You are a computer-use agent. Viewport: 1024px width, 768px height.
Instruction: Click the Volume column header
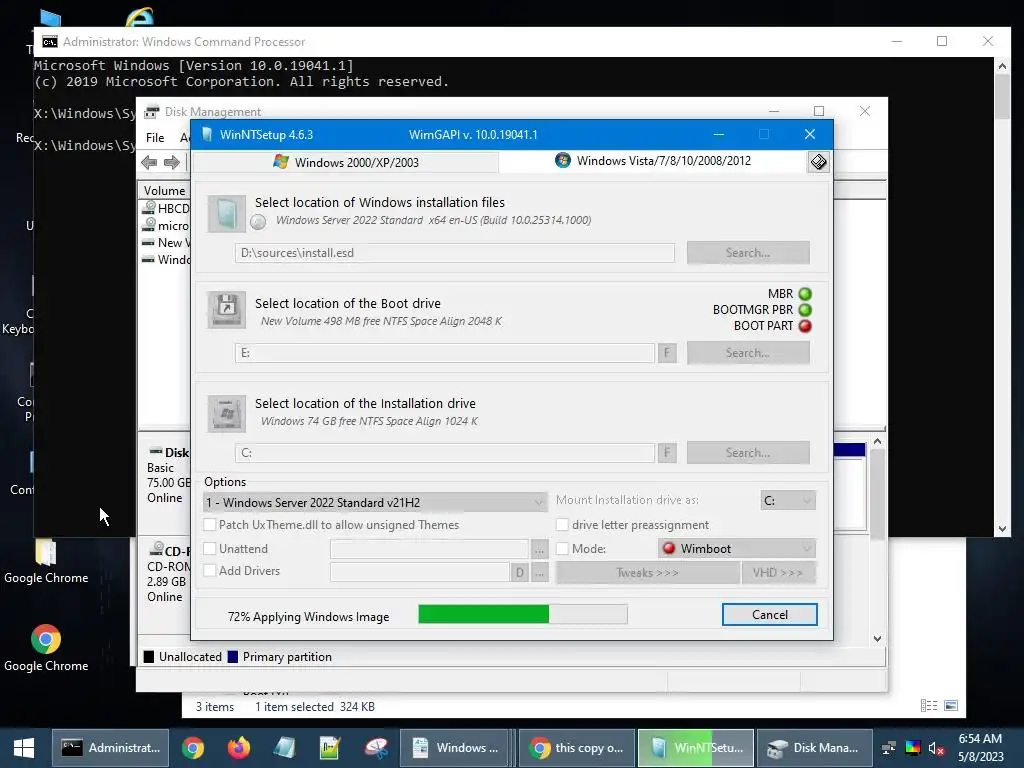164,191
